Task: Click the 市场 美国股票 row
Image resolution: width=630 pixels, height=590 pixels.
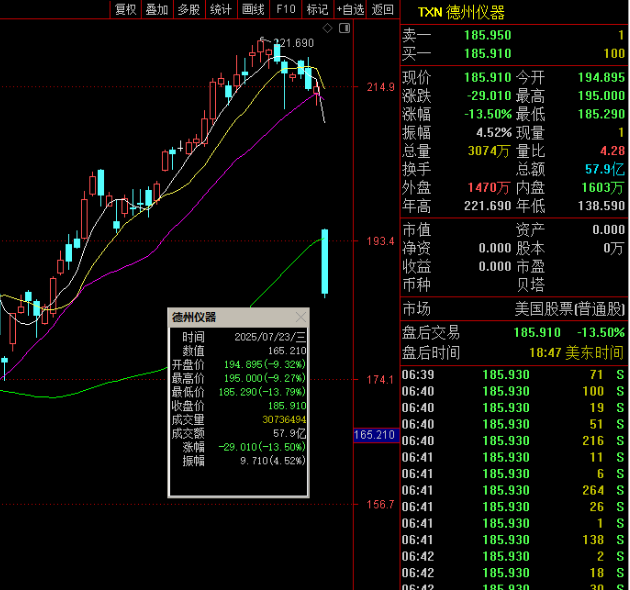Action: (513, 309)
